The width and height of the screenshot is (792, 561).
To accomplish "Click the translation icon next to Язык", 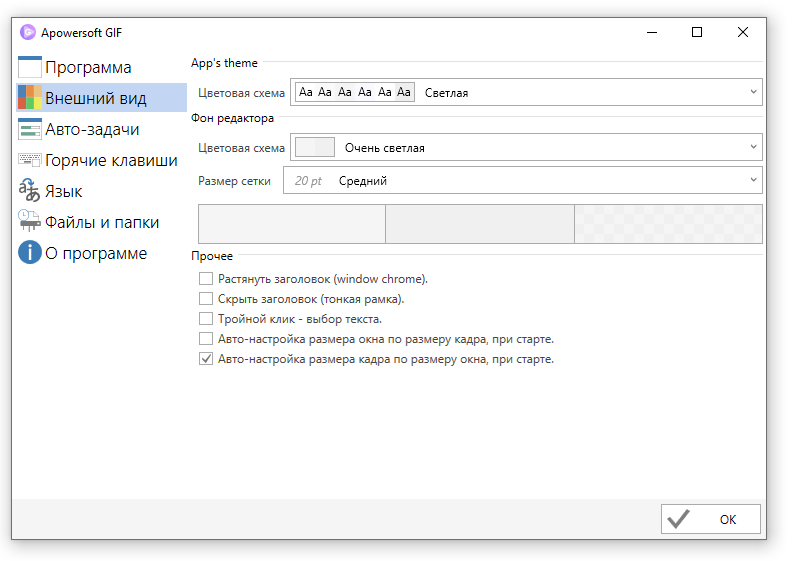I will pyautogui.click(x=29, y=190).
